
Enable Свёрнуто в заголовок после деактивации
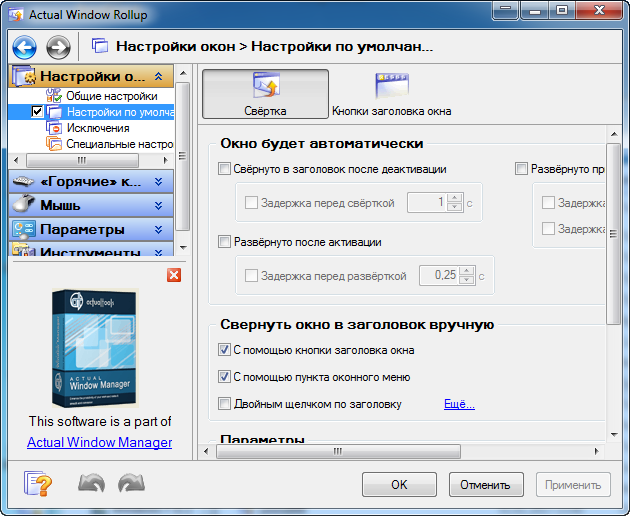225,170
